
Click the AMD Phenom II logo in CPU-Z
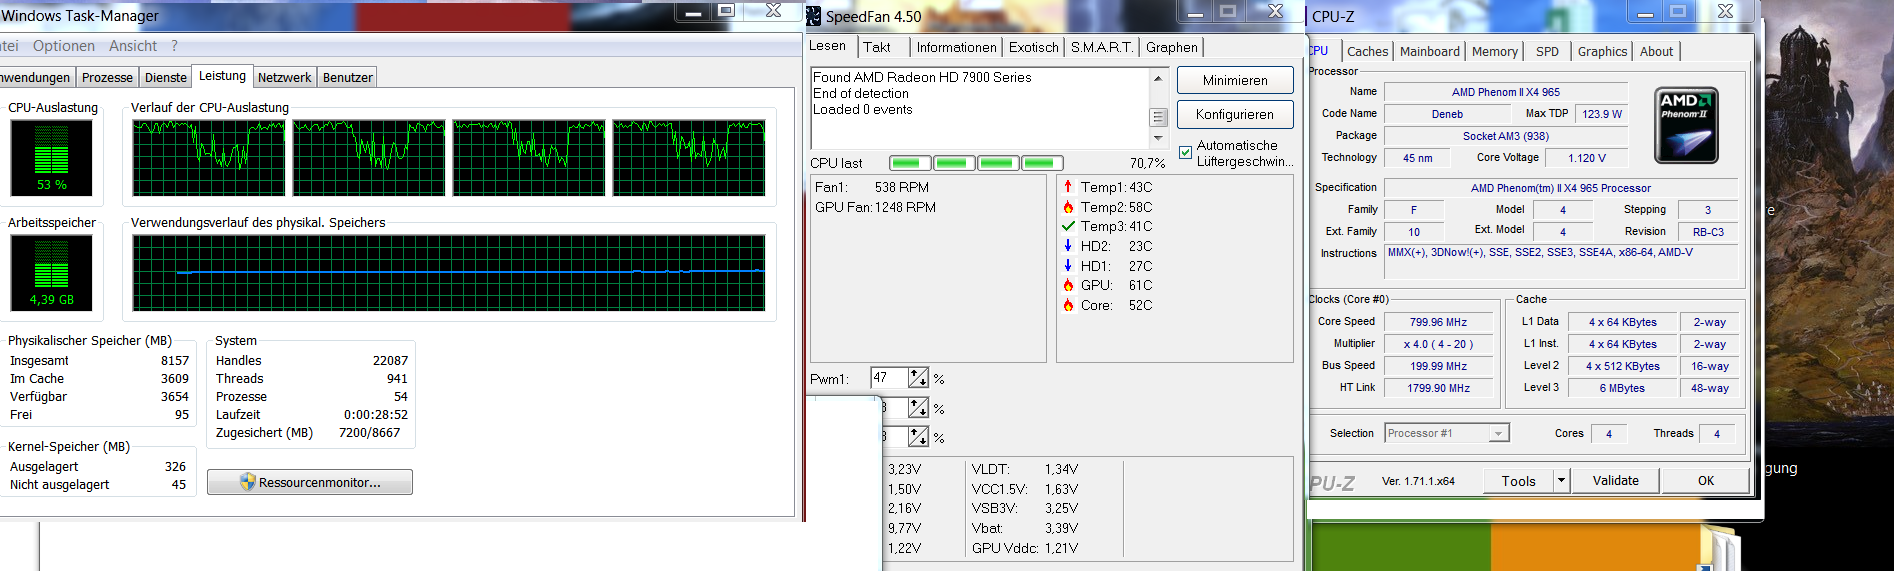pyautogui.click(x=1686, y=125)
